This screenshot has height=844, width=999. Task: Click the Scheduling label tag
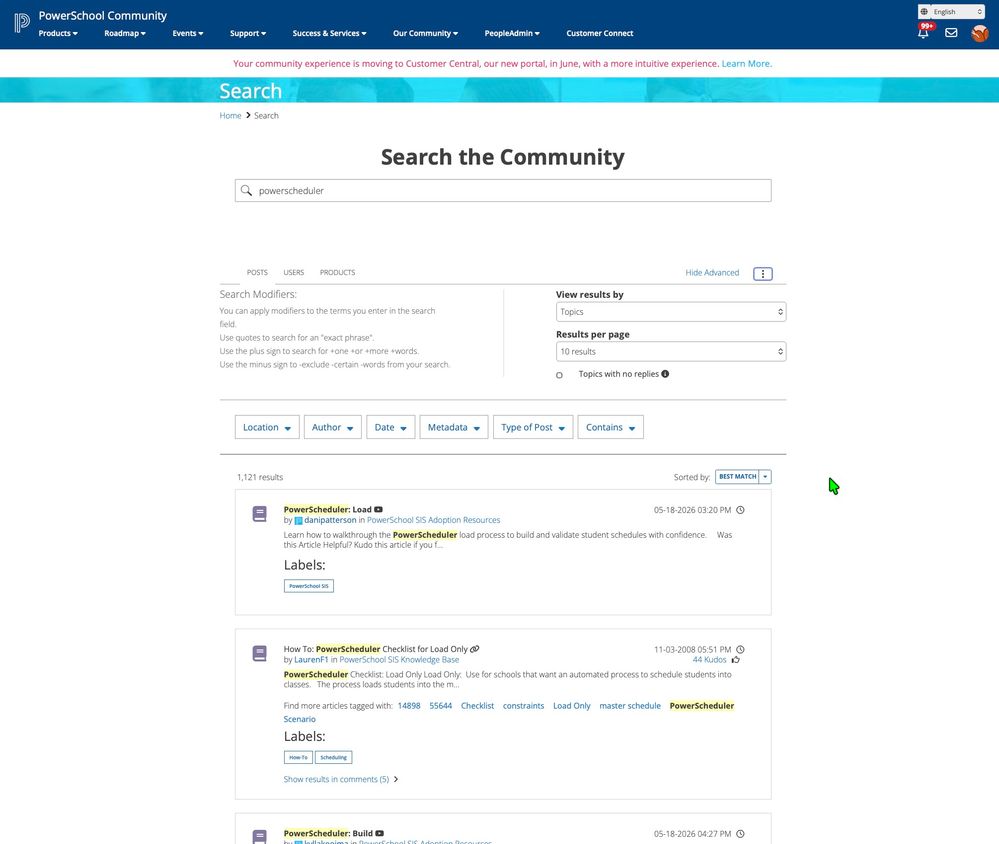coord(333,757)
